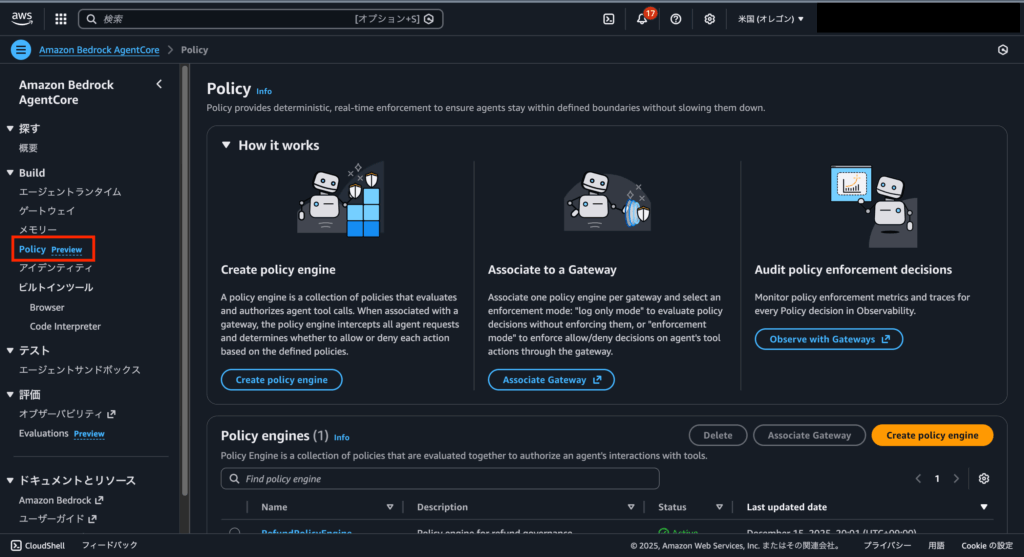Open the AWS services grid menu
This screenshot has height=557, width=1024.
click(61, 18)
